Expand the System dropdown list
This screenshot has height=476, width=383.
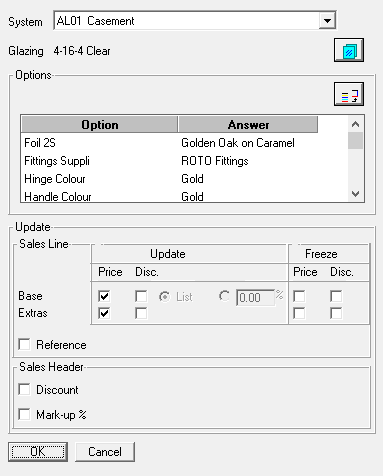click(327, 21)
